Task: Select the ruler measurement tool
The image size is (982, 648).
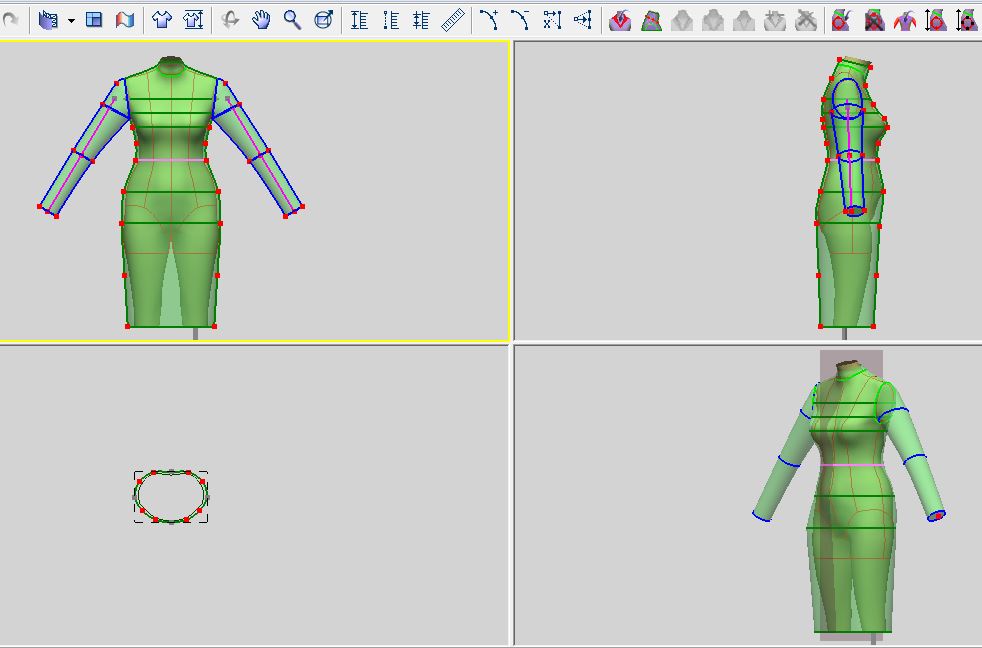Action: coord(453,19)
